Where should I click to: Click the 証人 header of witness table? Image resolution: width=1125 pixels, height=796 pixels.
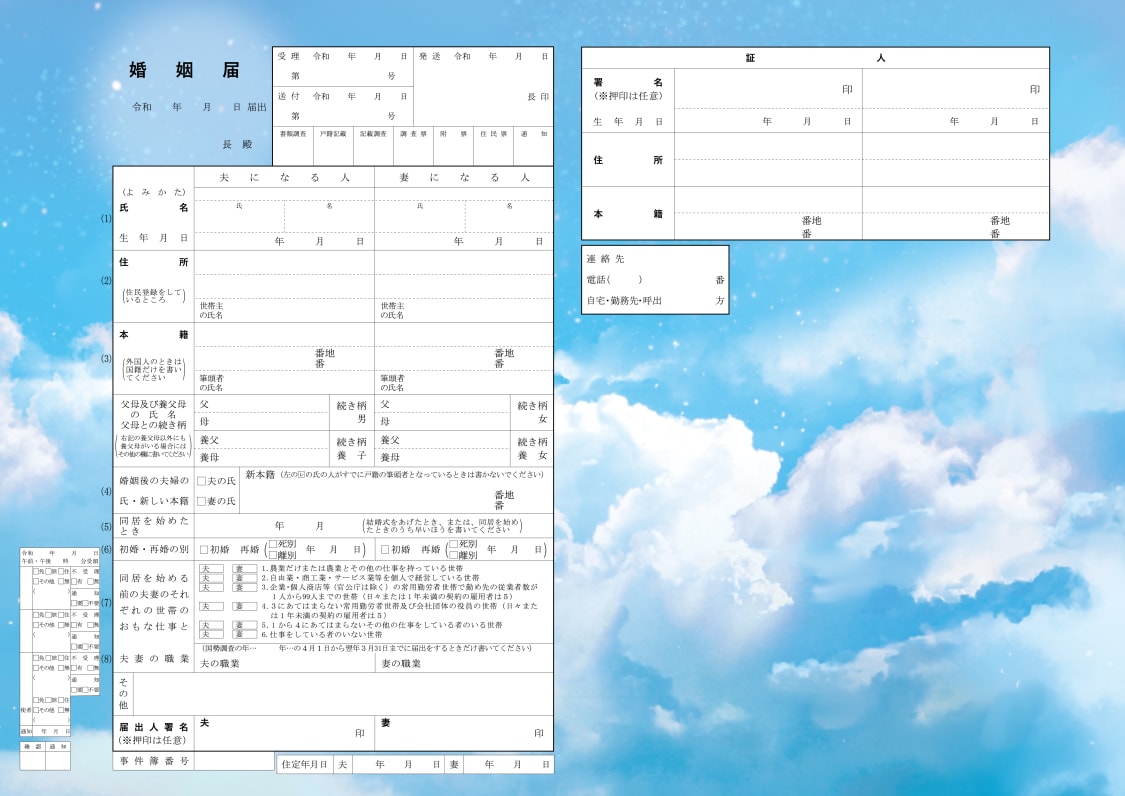(815, 58)
